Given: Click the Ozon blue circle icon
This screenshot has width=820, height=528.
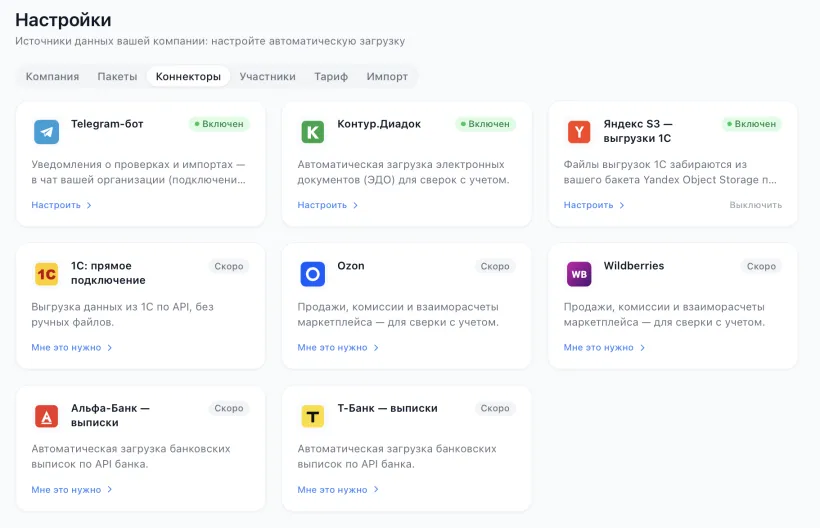Looking at the screenshot, I should (x=312, y=274).
